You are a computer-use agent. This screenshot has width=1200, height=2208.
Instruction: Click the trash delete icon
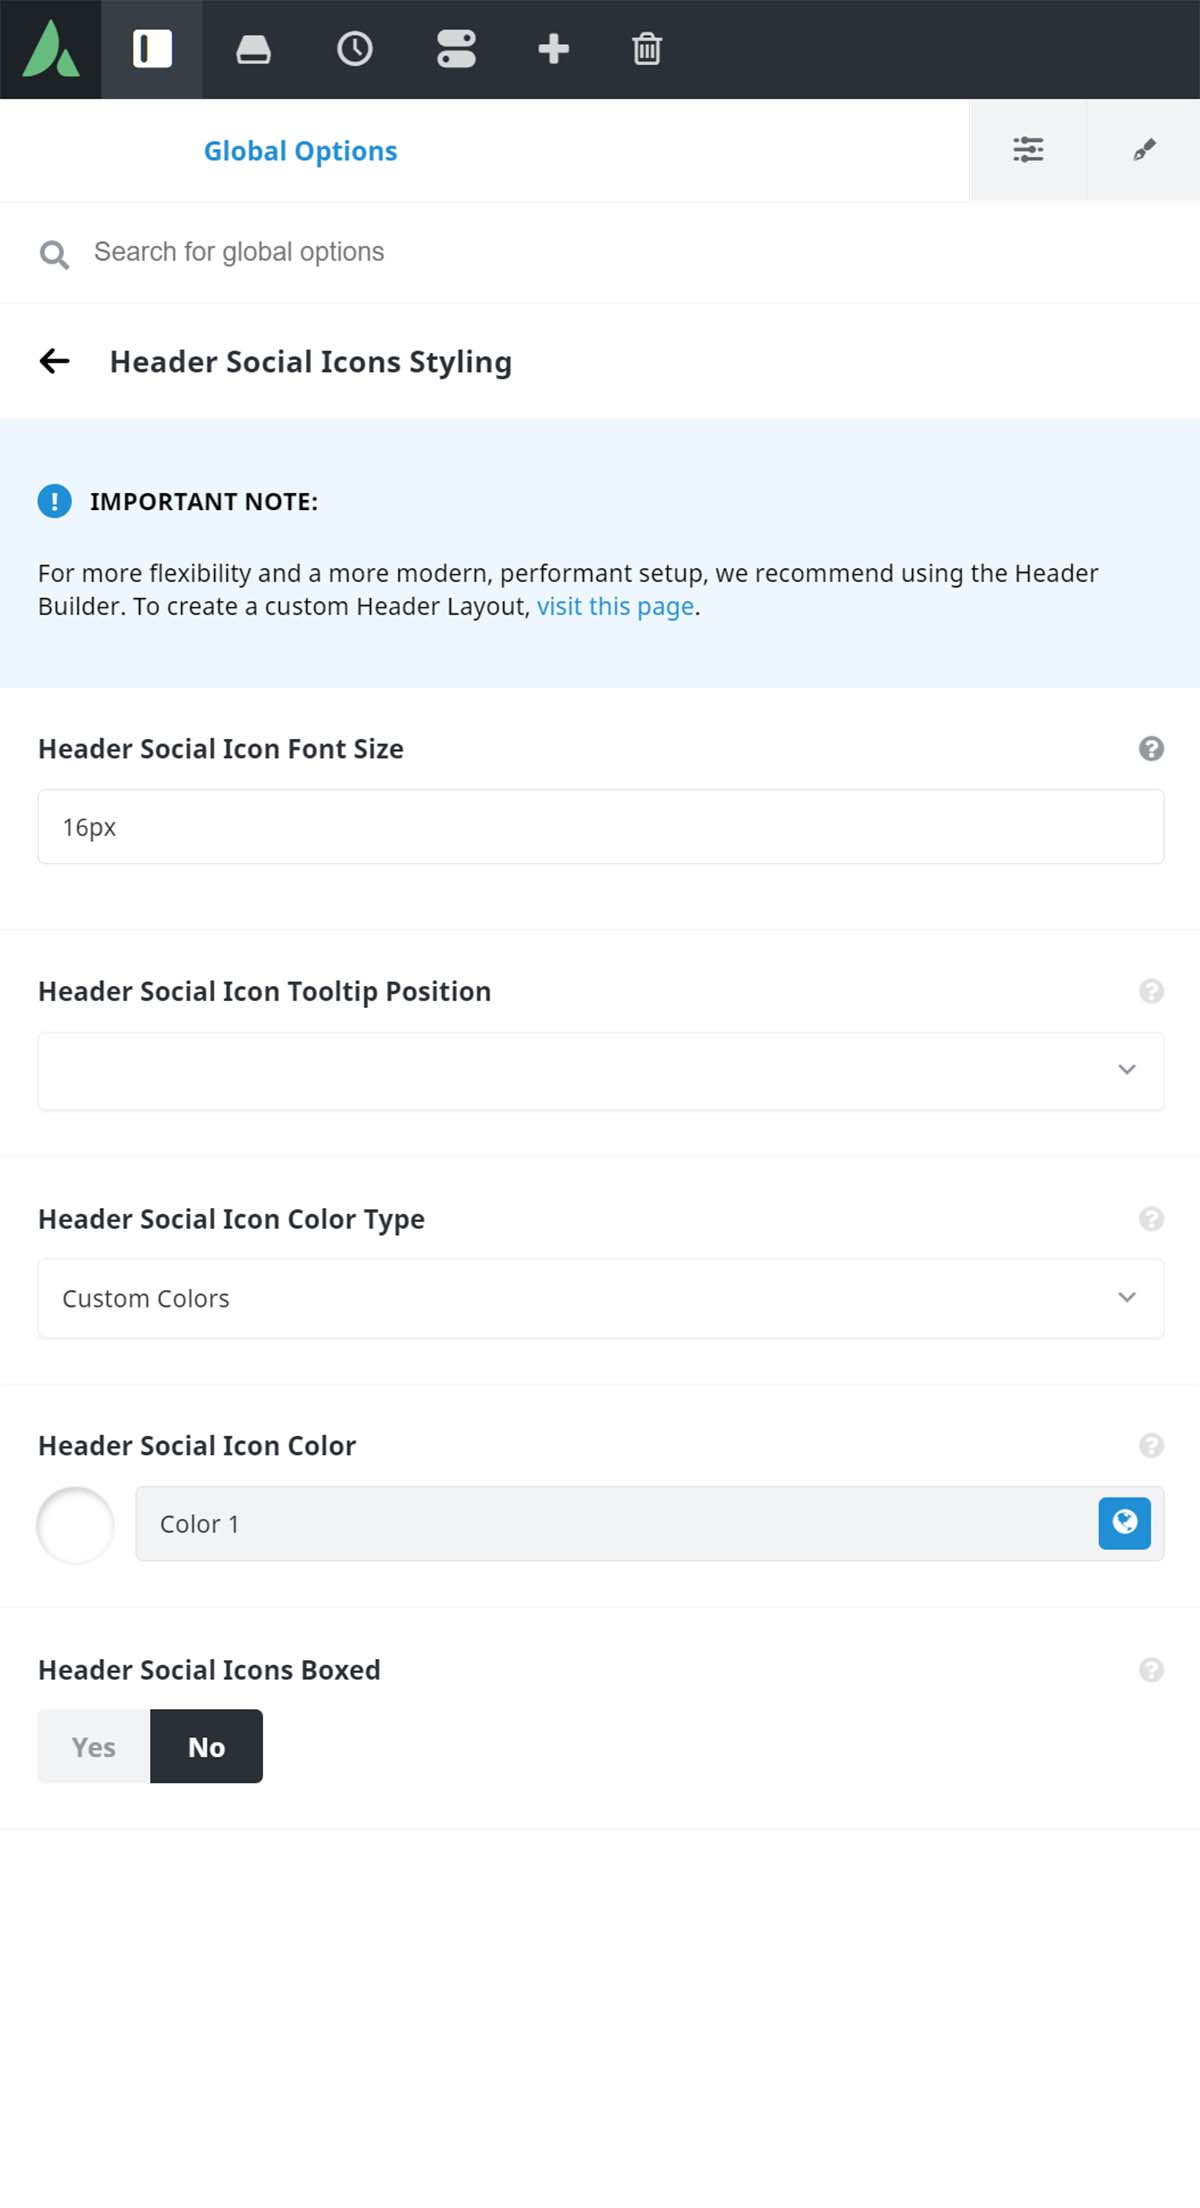tap(647, 49)
